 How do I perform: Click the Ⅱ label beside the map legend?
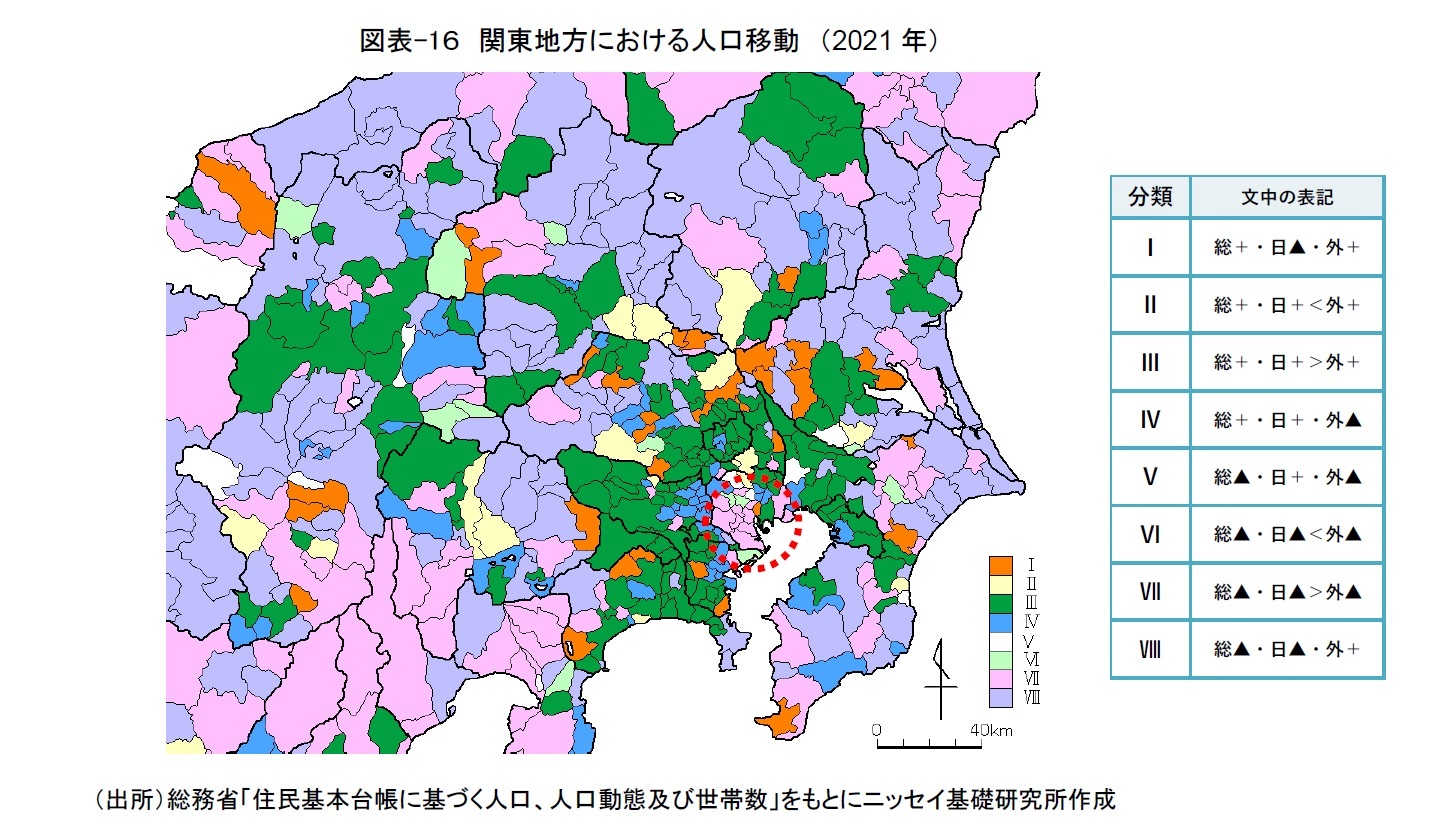[1031, 583]
